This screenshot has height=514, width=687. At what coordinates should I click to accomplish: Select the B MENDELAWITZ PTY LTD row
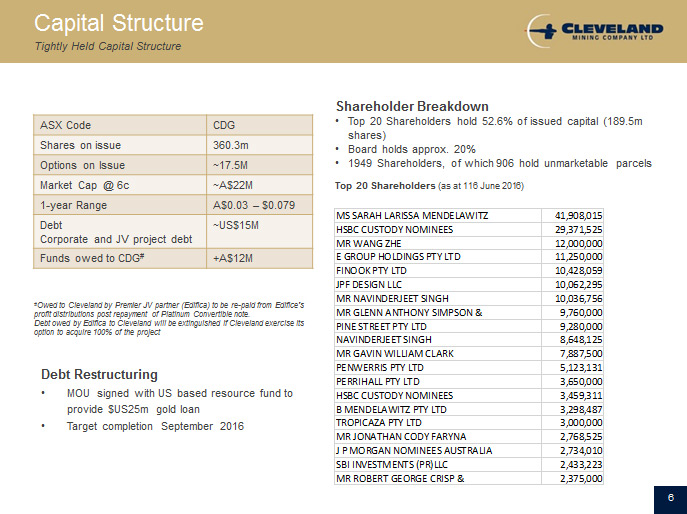coord(469,410)
